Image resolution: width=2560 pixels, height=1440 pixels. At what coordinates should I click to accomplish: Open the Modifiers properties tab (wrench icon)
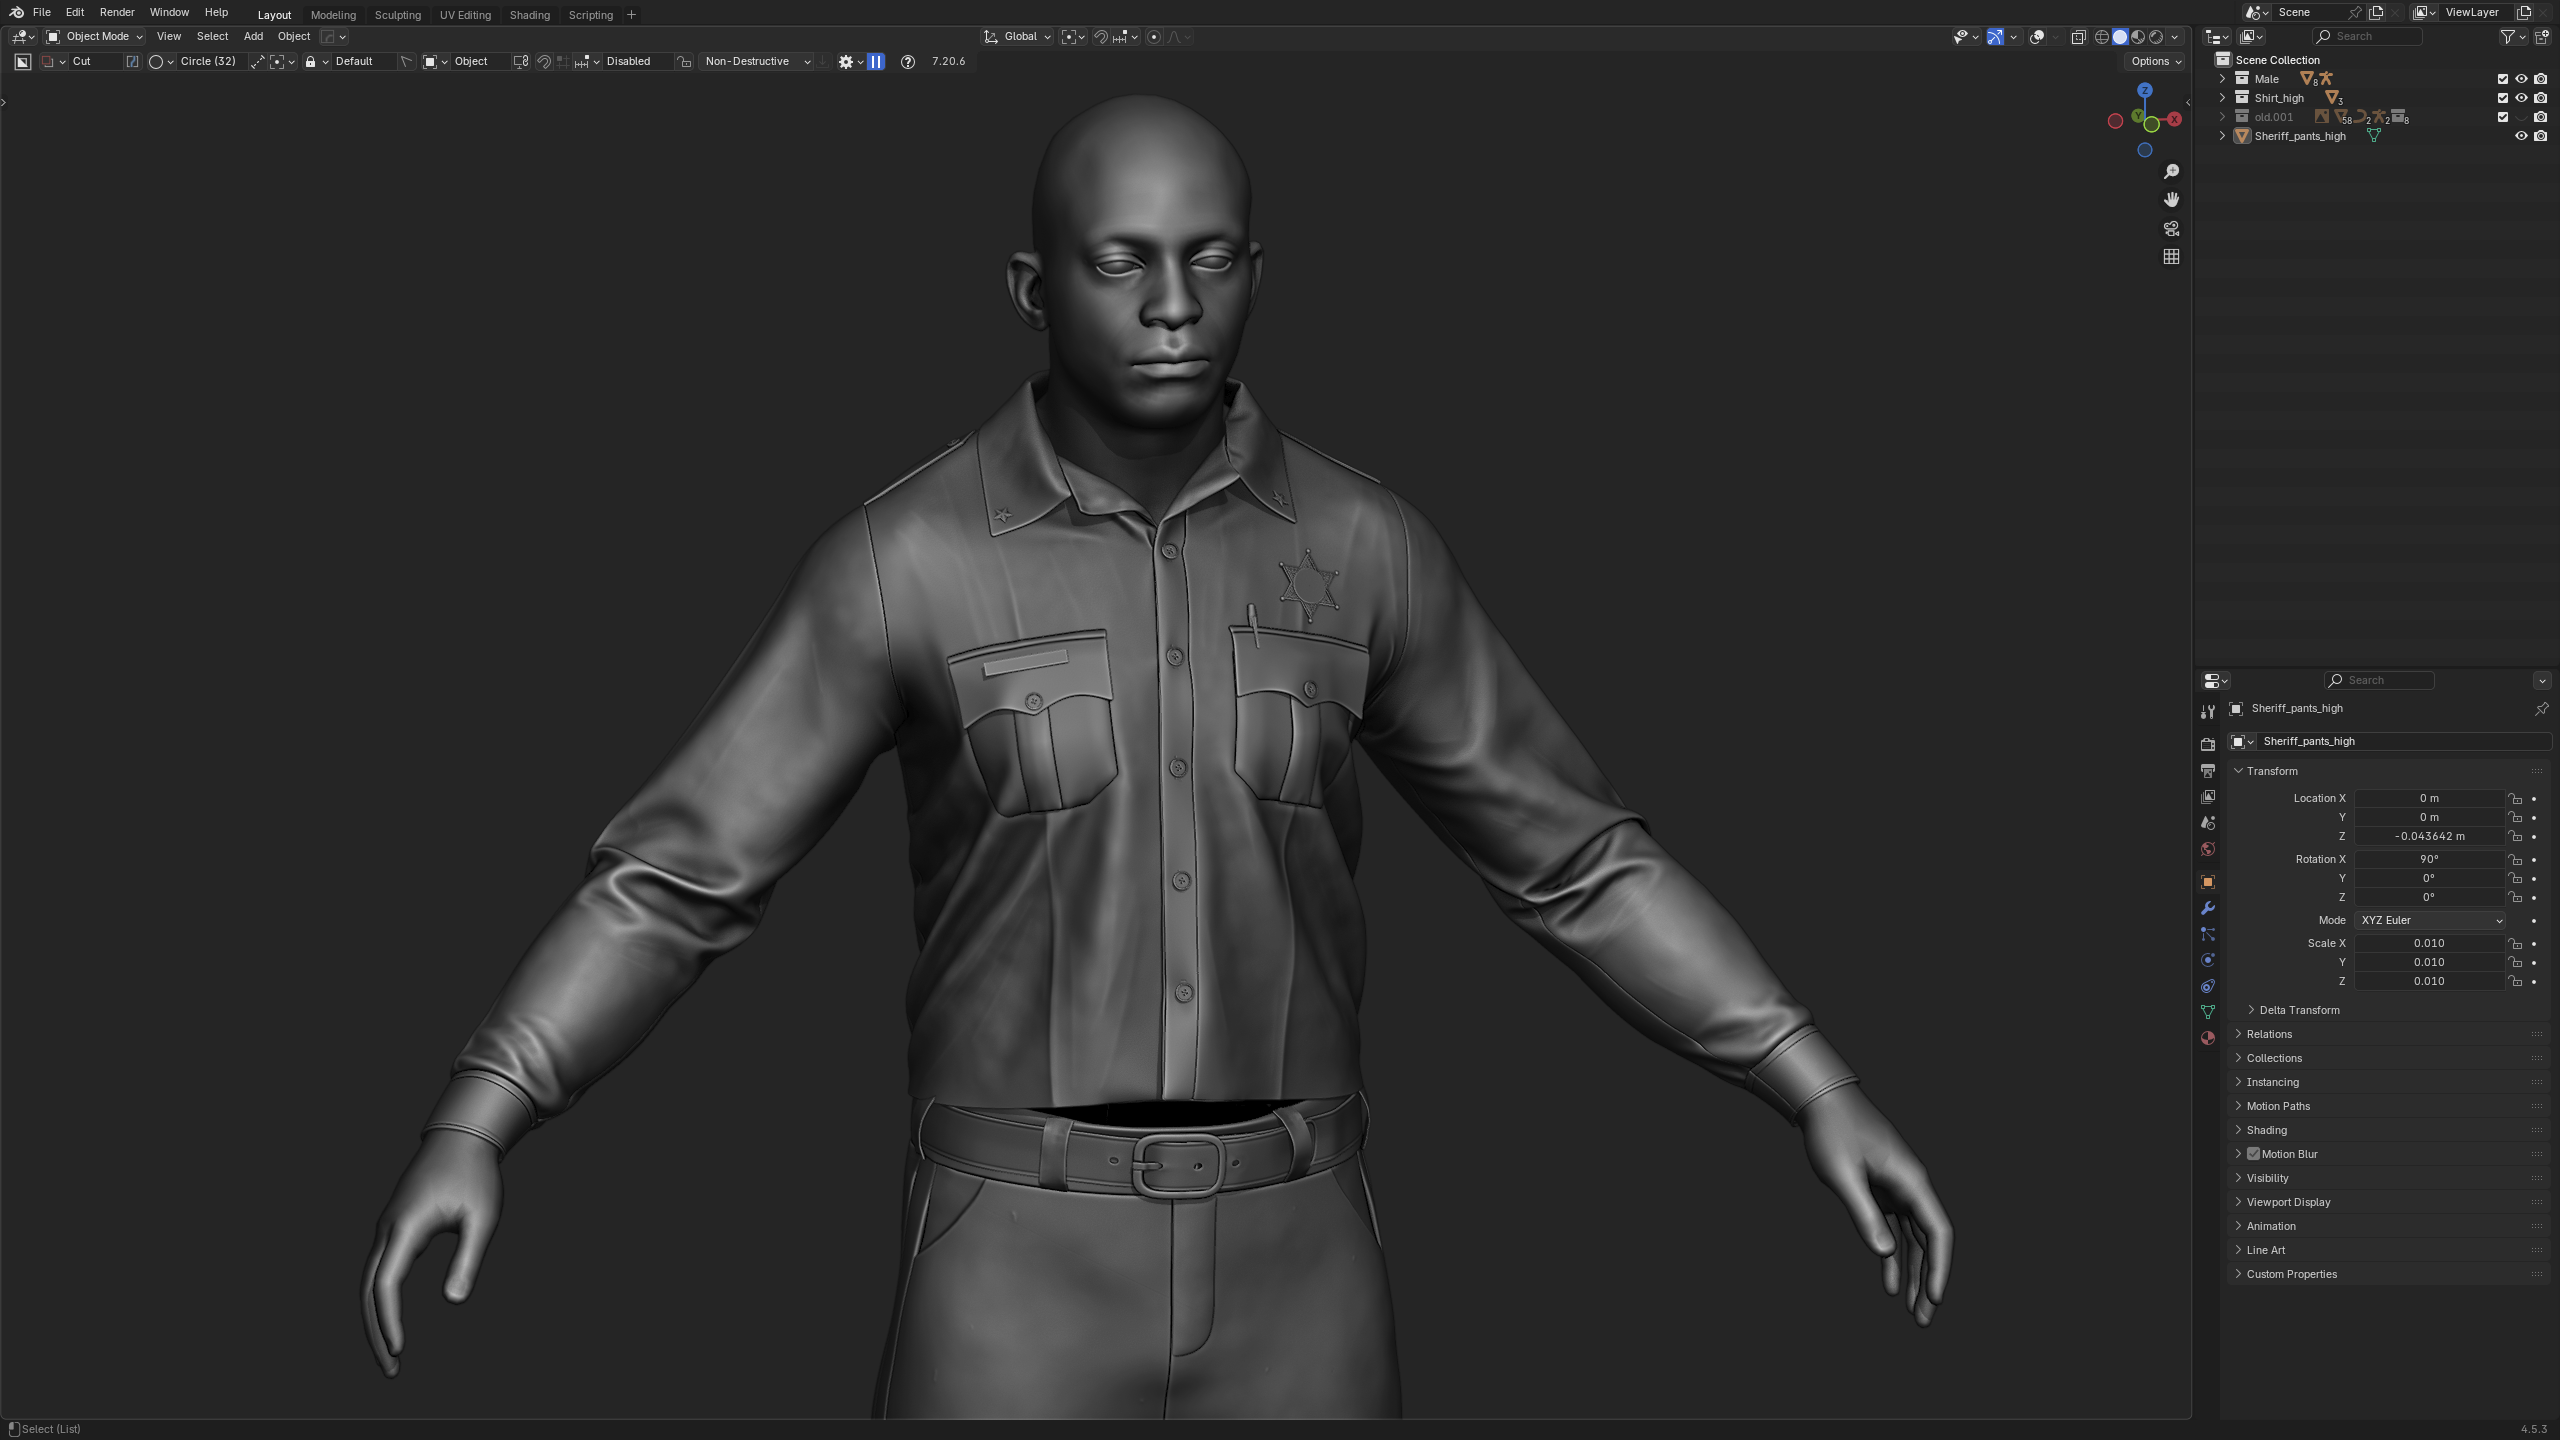point(2208,908)
